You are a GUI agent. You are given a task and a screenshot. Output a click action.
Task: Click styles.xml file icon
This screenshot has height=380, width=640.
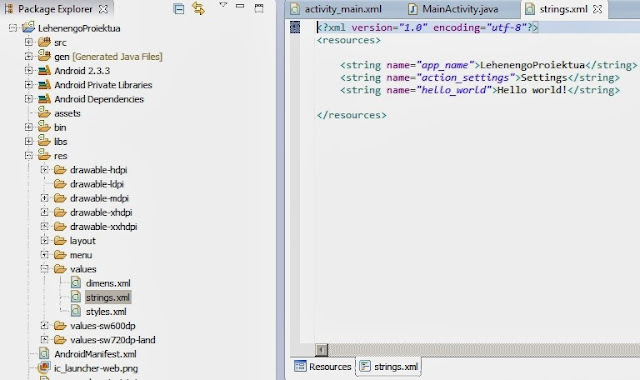[x=76, y=311]
